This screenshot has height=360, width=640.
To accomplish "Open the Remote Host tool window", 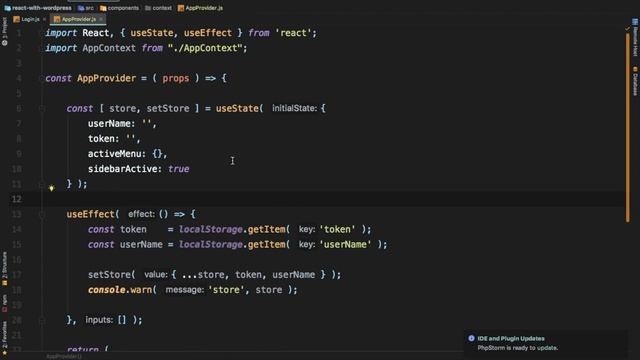I will click(x=635, y=38).
